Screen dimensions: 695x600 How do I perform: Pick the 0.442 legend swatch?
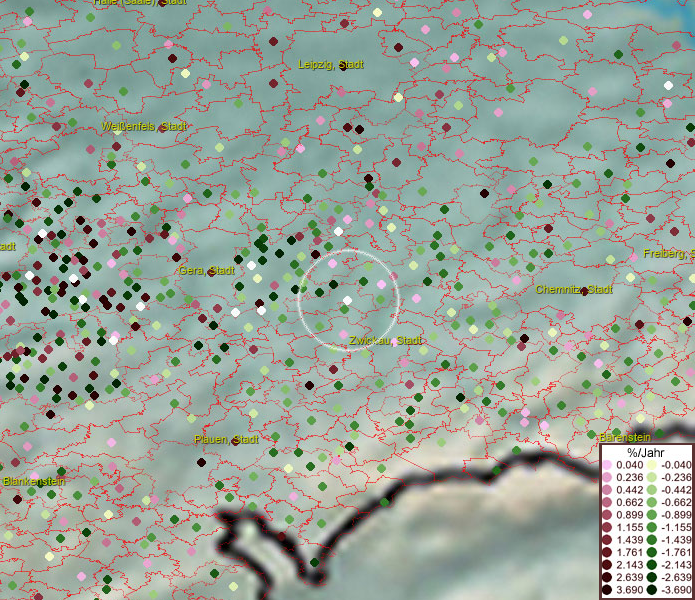(607, 490)
